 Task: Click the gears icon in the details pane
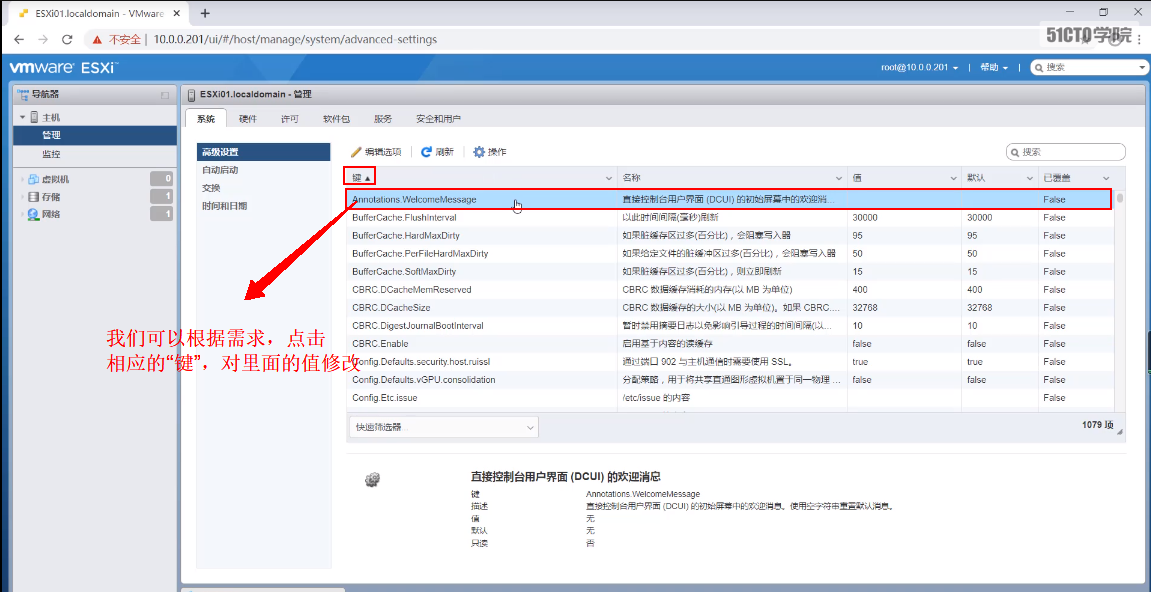[371, 480]
